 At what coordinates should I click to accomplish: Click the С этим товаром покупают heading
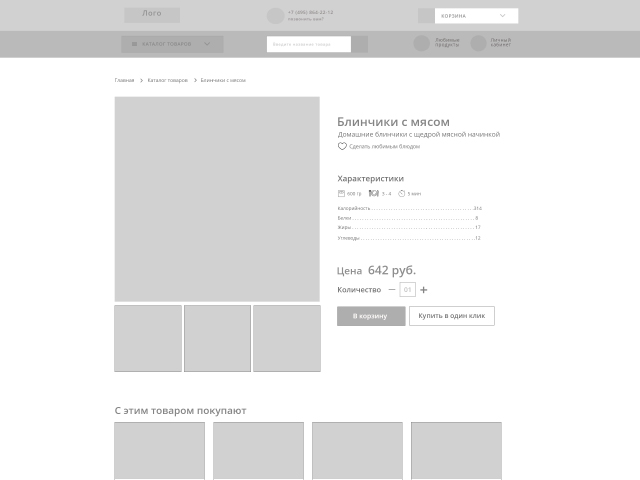[x=180, y=411]
